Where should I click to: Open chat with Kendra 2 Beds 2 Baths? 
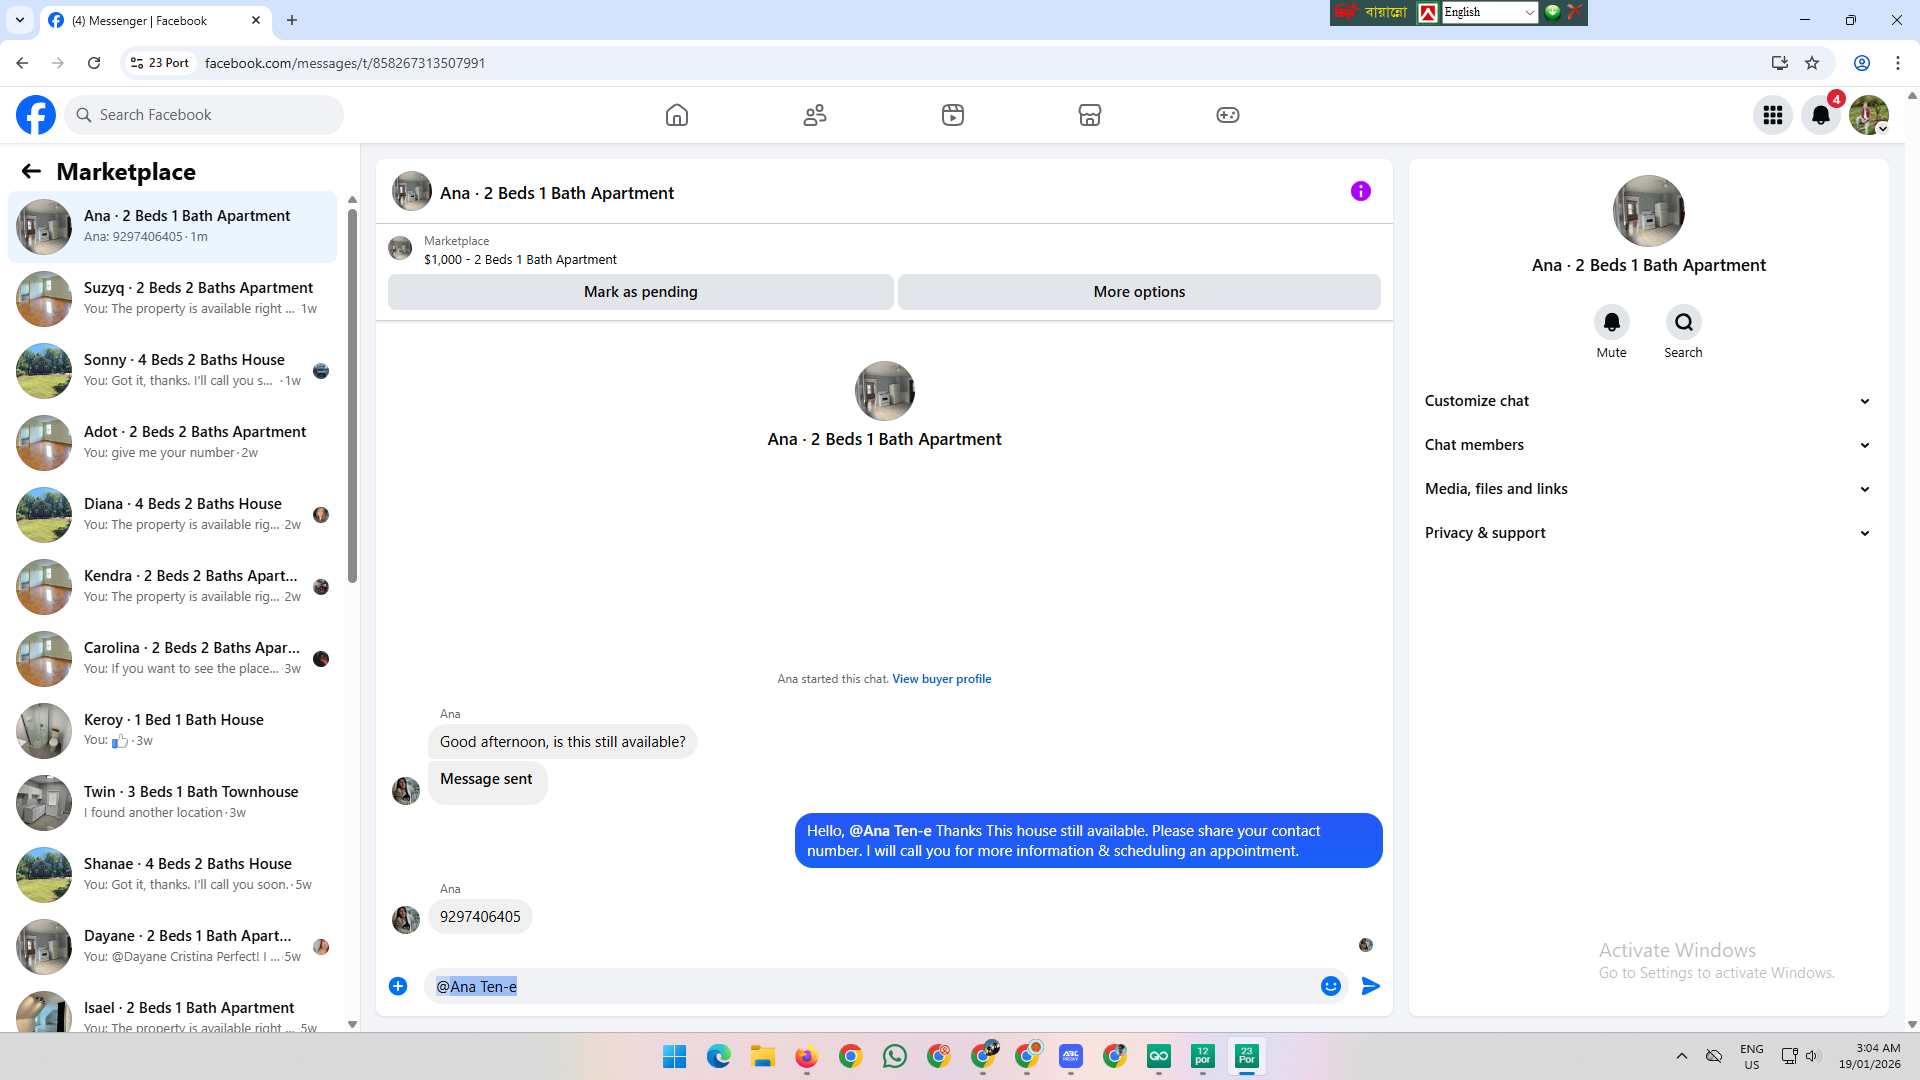[x=172, y=586]
